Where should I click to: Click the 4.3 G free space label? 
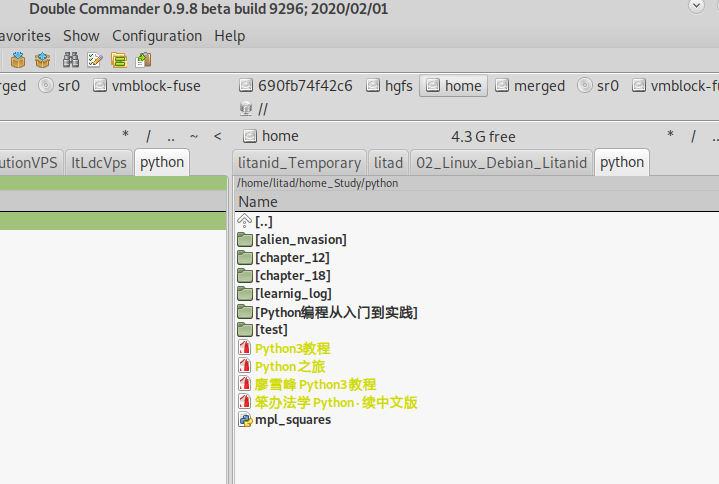tap(483, 137)
